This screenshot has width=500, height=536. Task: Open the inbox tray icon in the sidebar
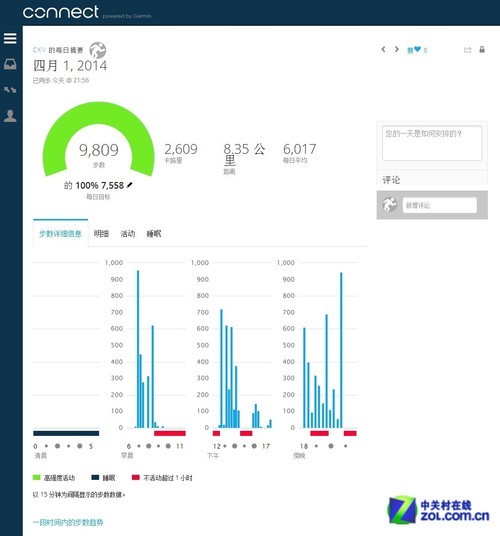(x=10, y=64)
